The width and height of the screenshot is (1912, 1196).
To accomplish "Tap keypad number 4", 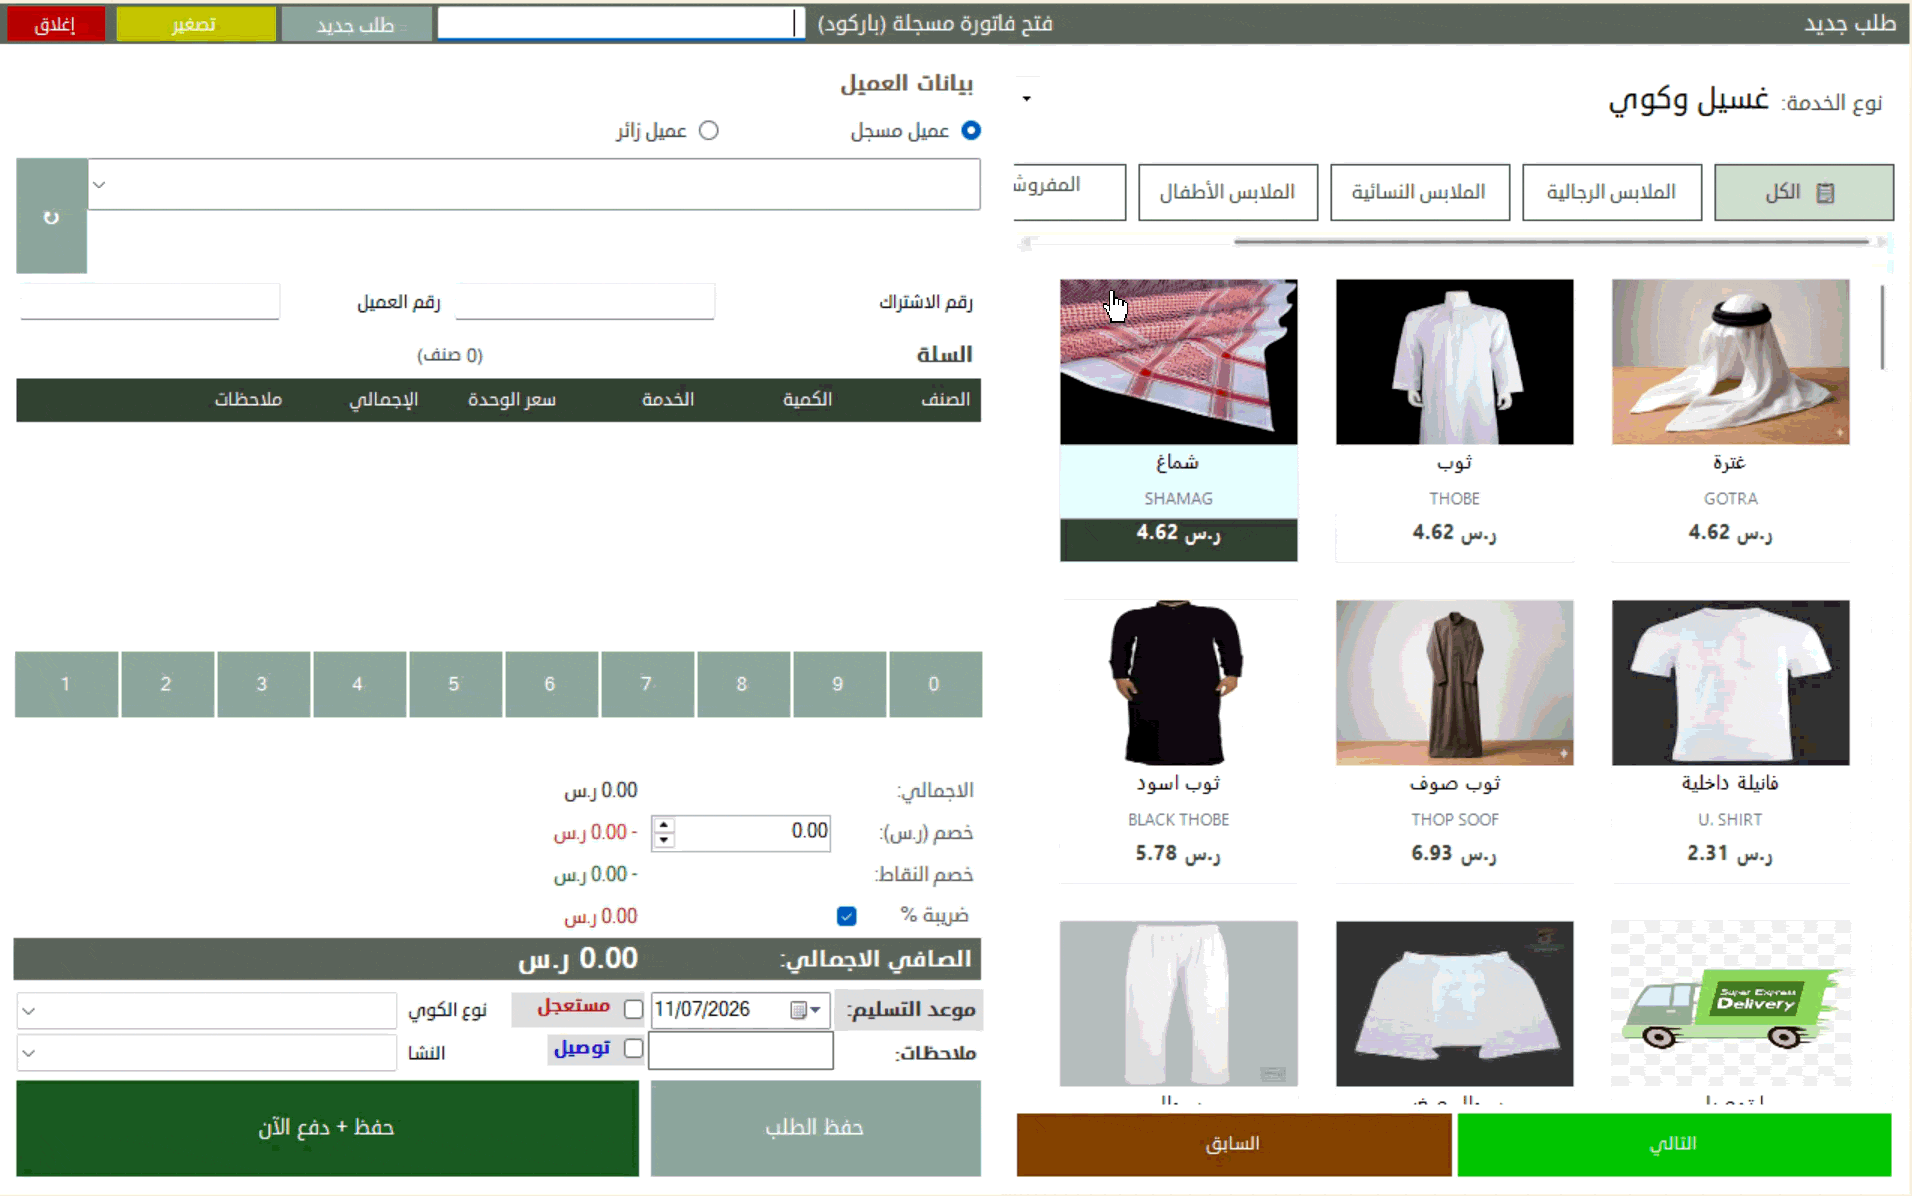I will click(358, 684).
